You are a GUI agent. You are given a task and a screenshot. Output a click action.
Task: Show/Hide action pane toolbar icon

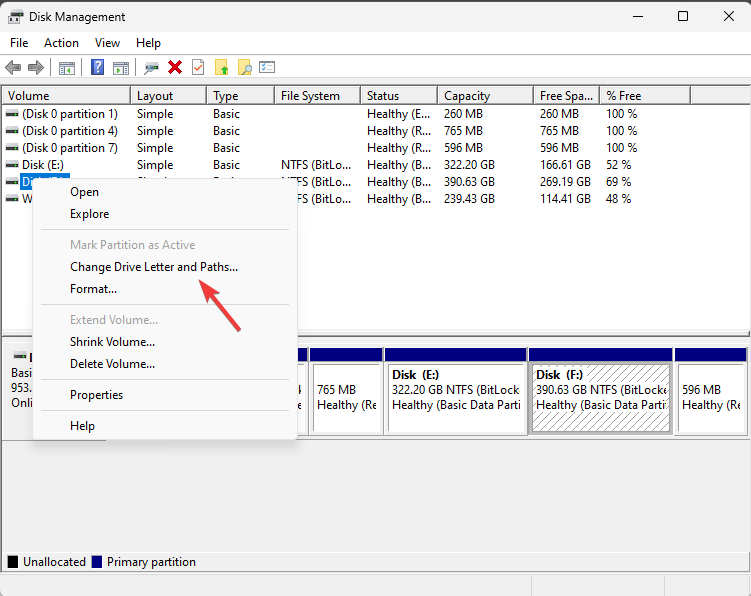click(121, 68)
